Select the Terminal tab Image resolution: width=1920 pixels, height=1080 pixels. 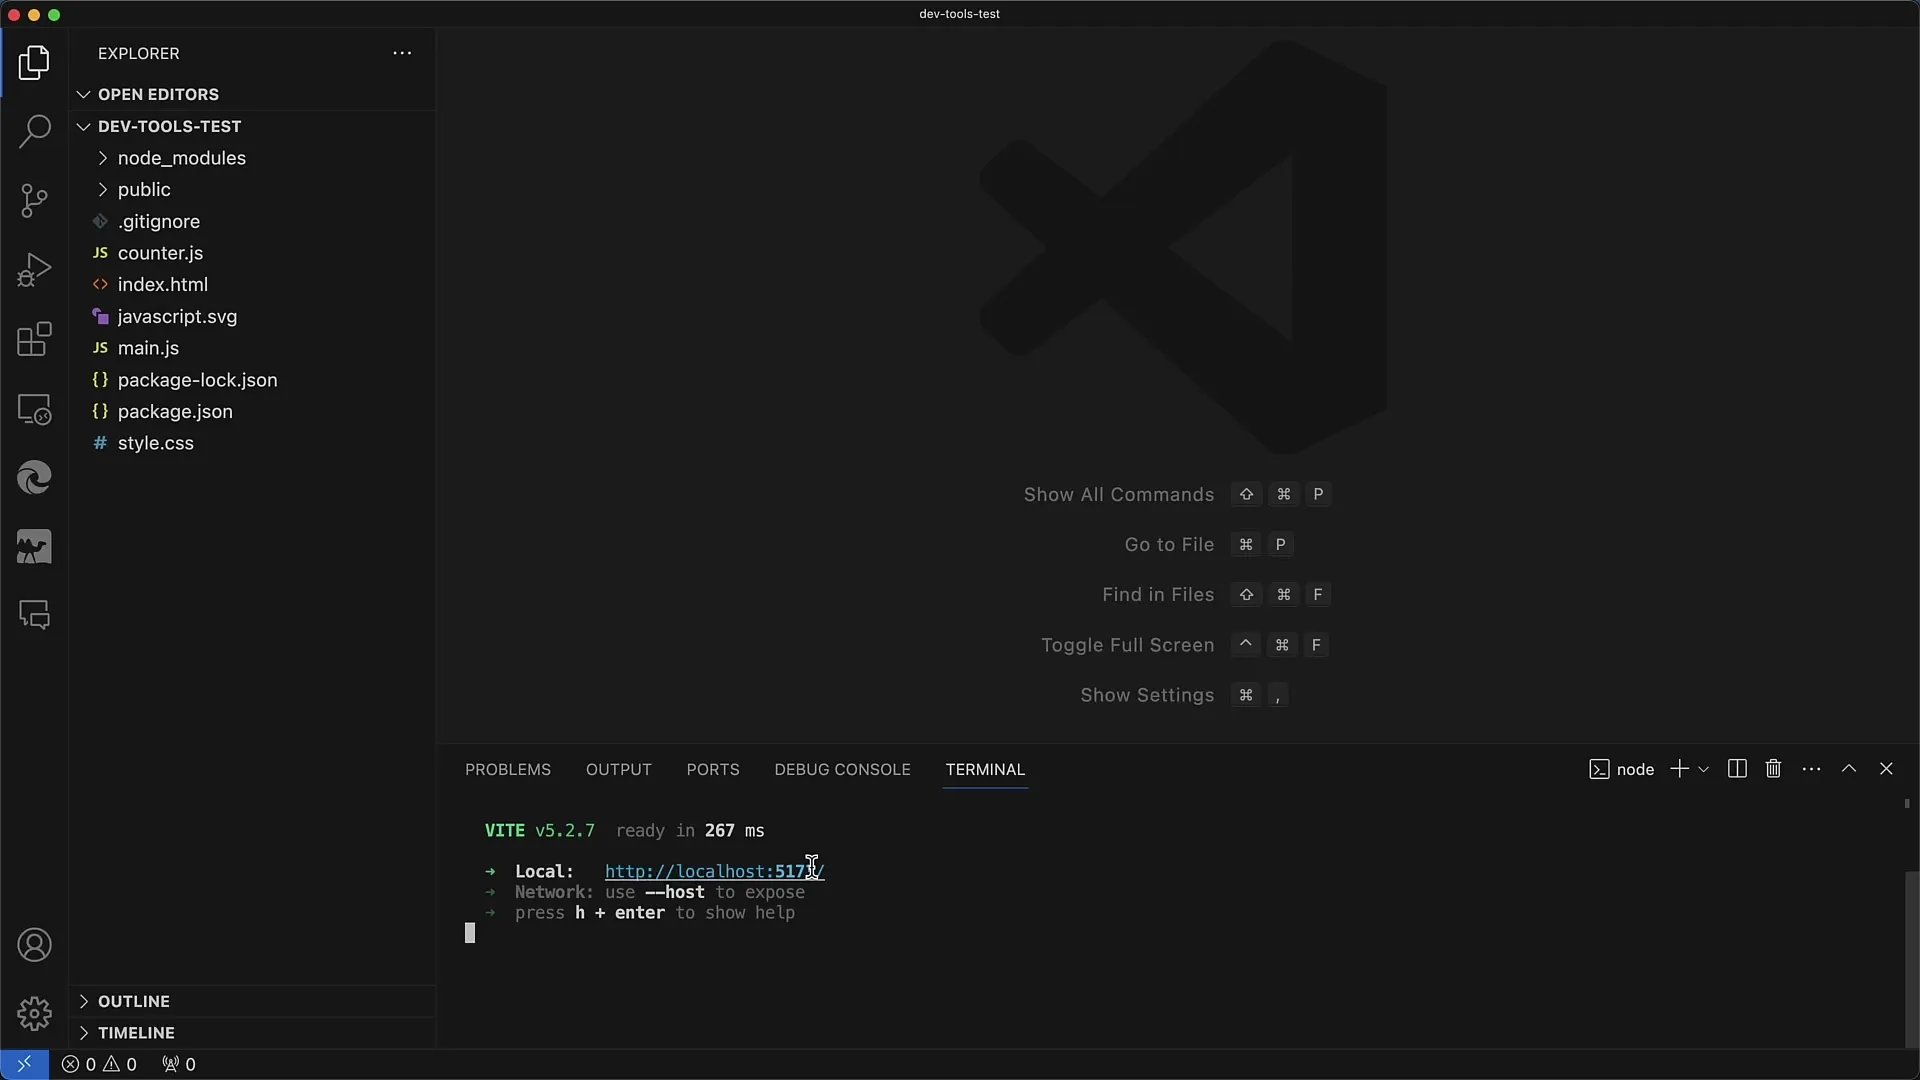(x=985, y=770)
